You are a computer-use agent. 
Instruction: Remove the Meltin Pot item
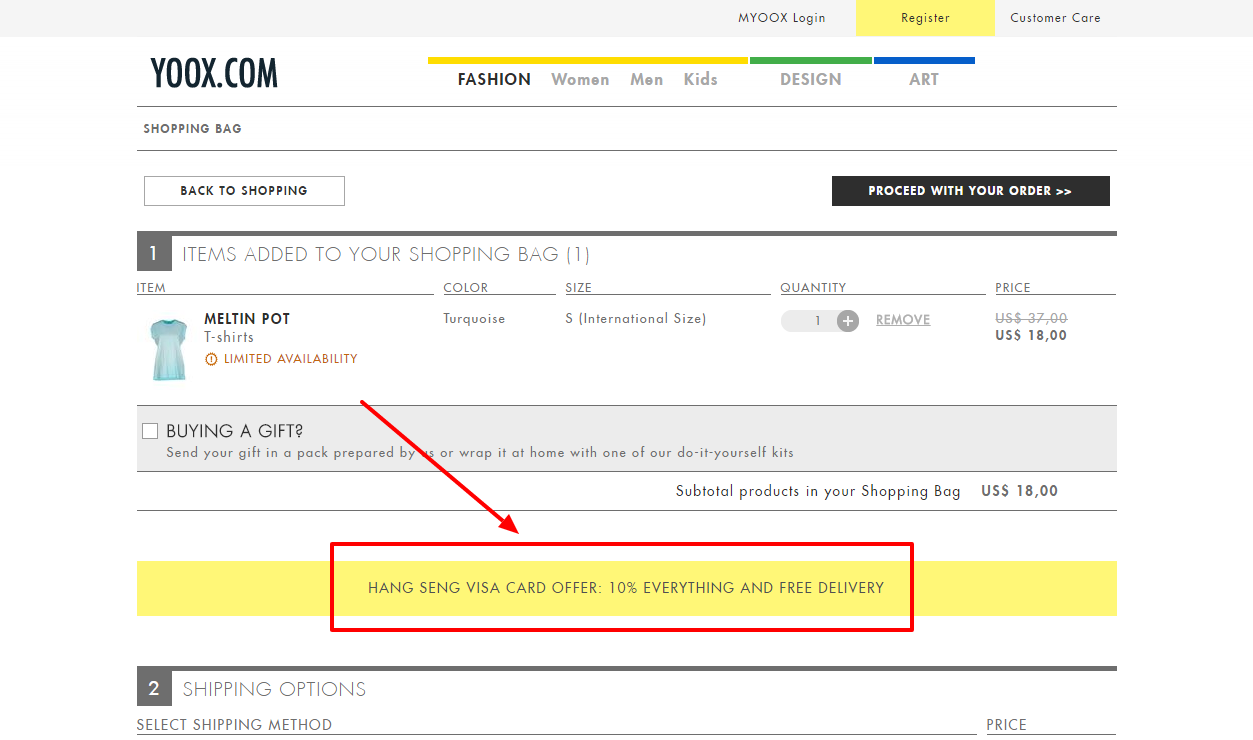(x=903, y=320)
